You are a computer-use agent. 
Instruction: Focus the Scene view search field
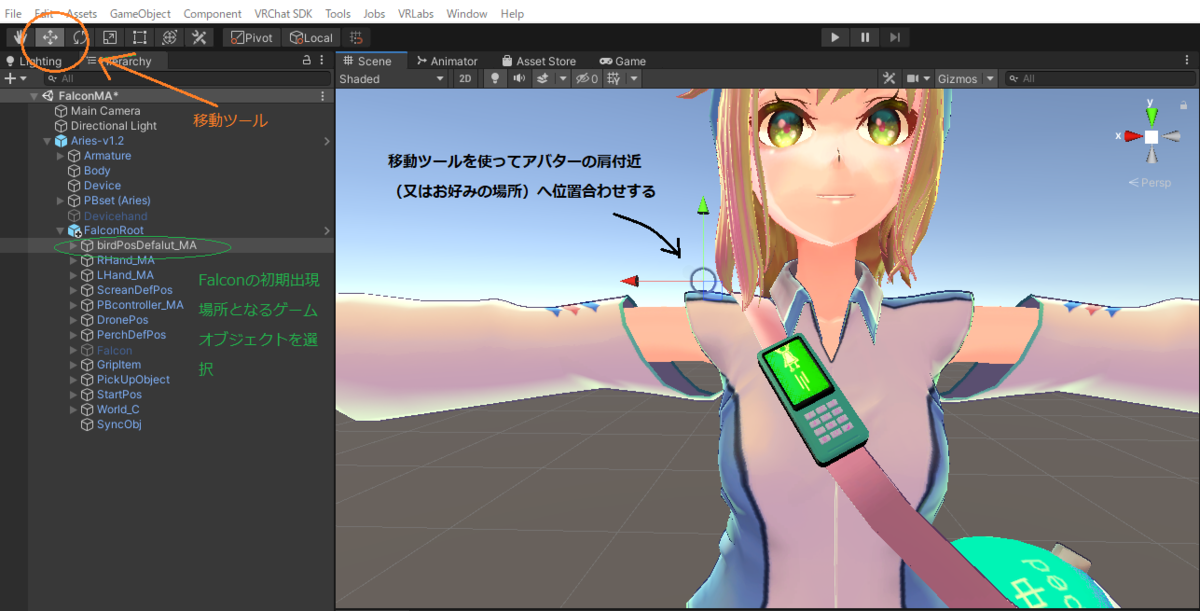1100,78
